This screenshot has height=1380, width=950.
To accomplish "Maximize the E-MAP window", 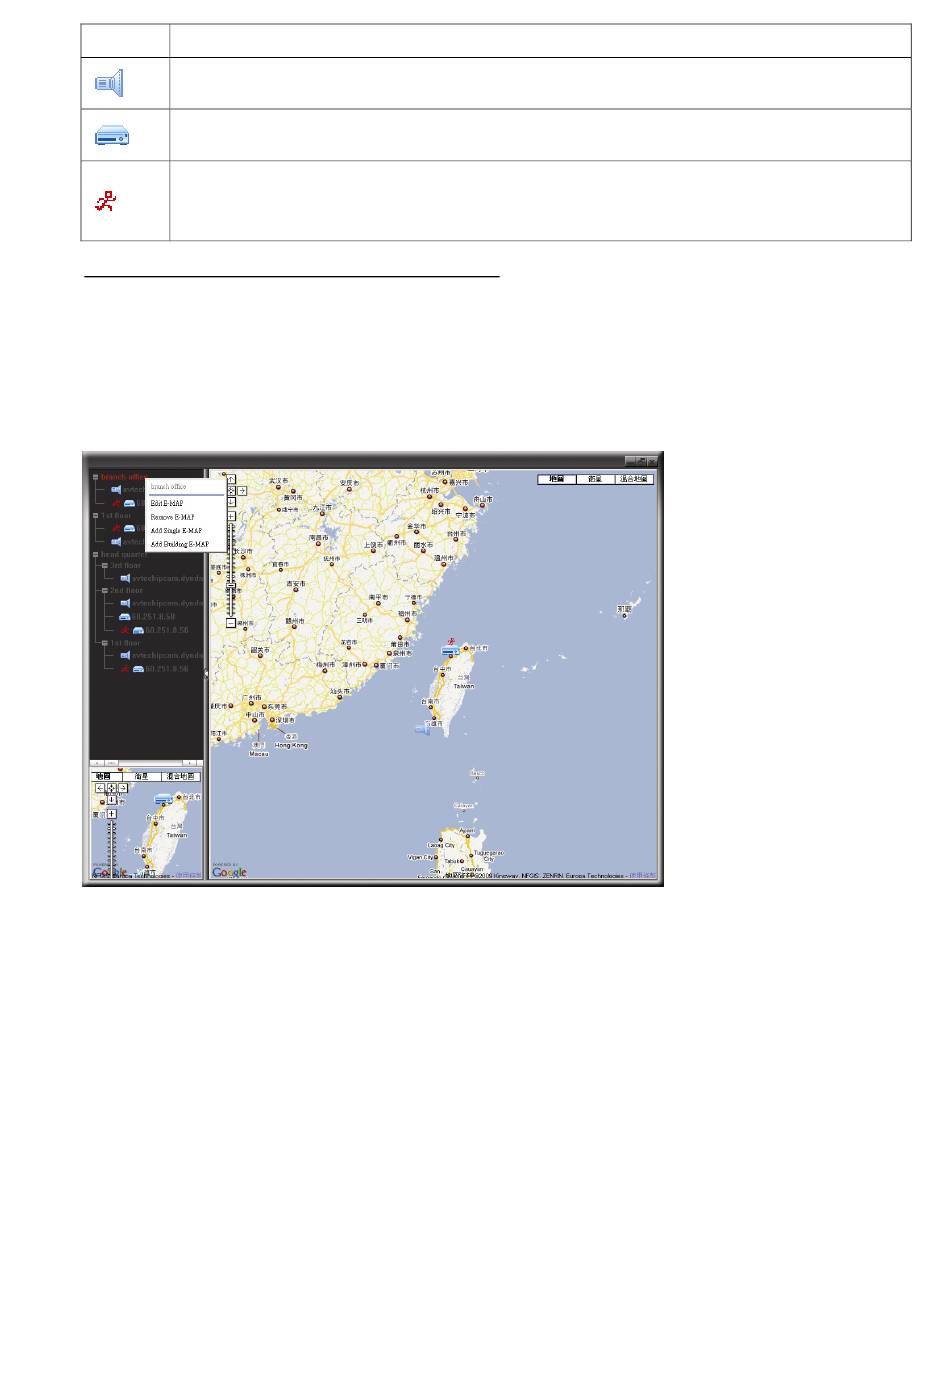I will (x=642, y=460).
